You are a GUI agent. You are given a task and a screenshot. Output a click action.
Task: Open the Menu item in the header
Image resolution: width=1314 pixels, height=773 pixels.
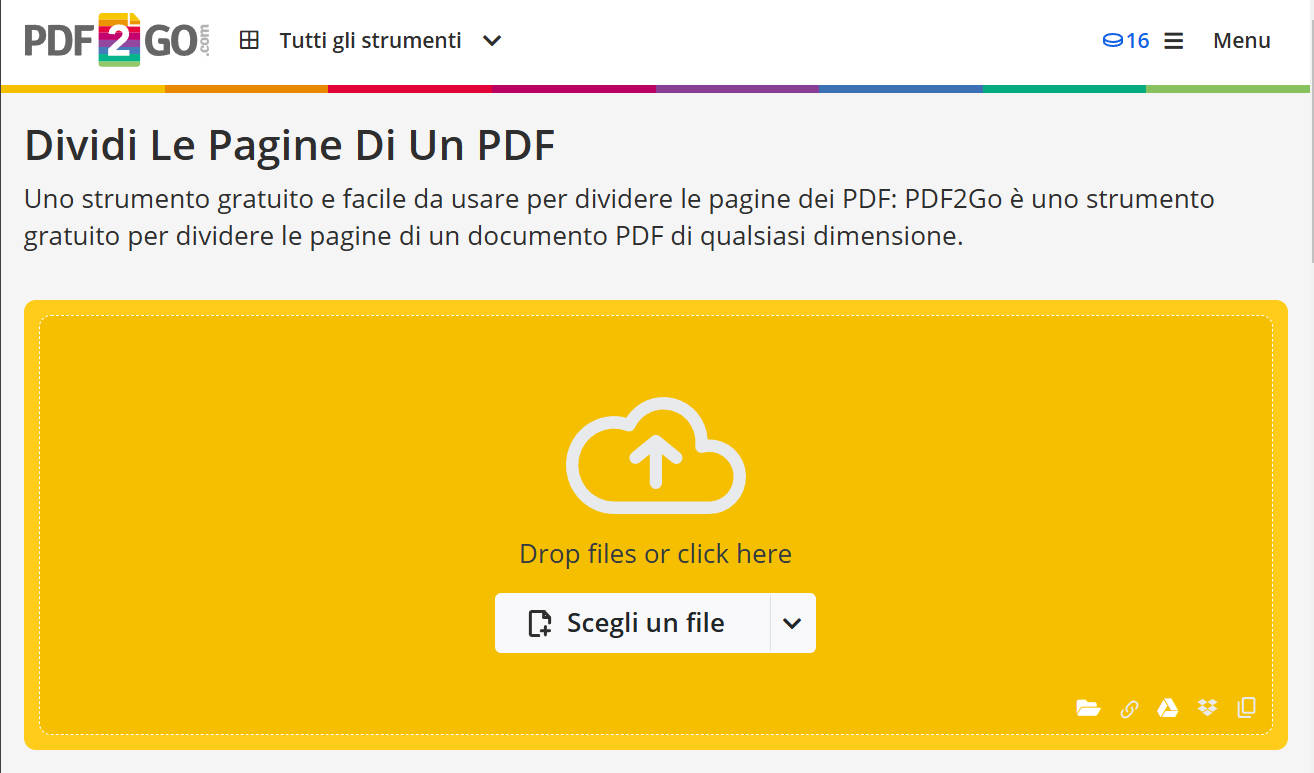1241,40
